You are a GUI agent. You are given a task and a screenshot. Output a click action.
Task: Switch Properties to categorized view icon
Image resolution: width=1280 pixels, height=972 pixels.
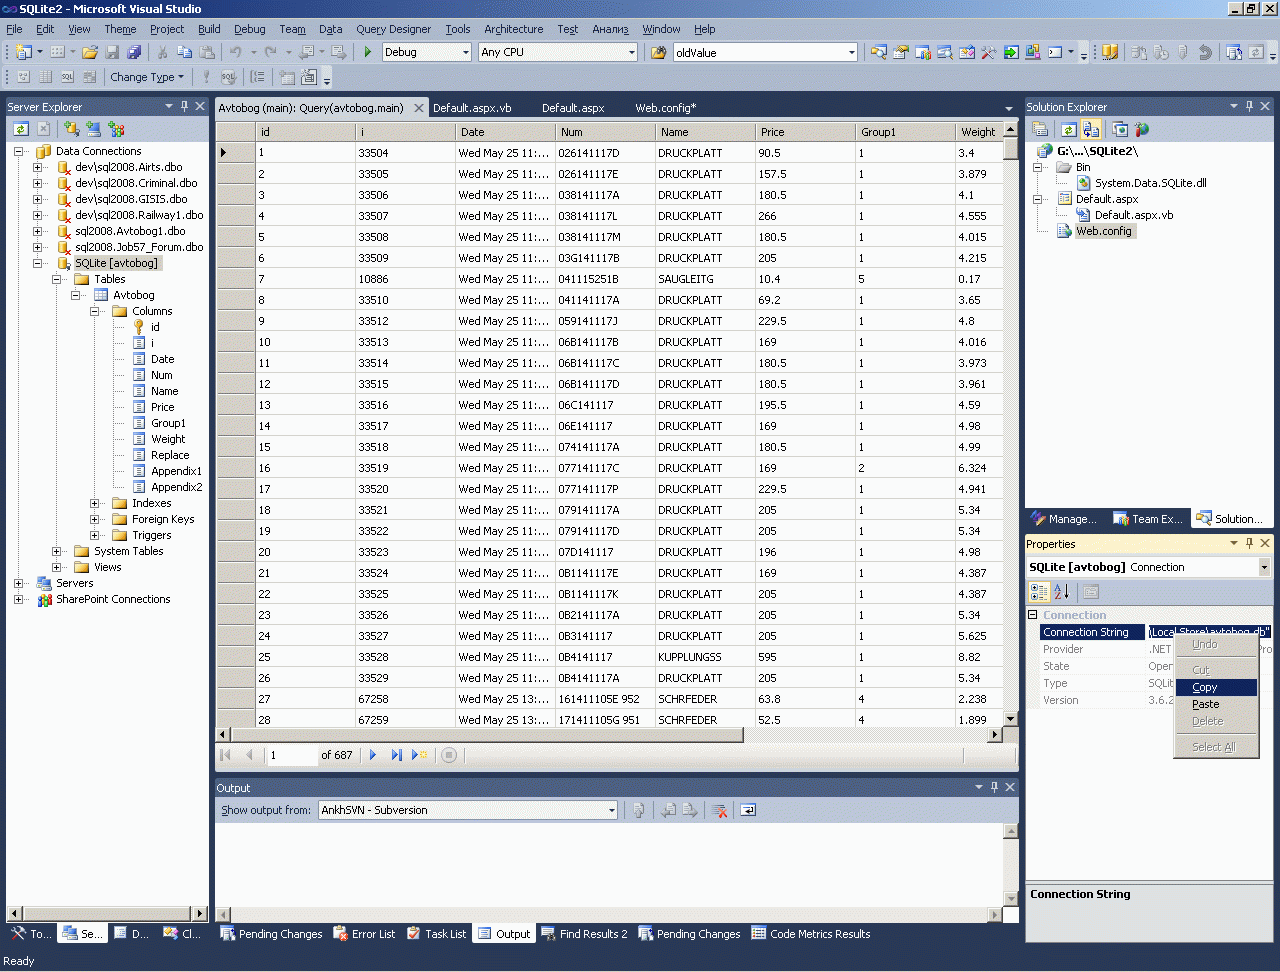tap(1040, 592)
